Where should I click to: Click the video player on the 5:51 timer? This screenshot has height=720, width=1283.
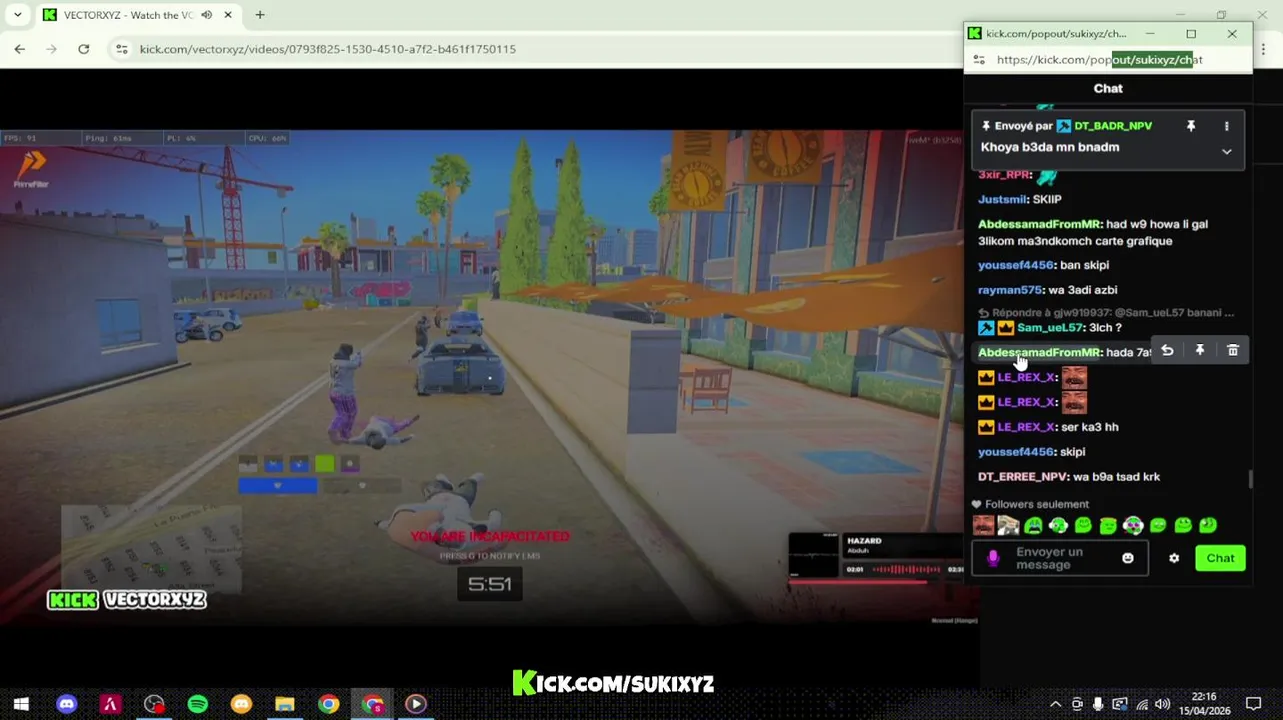click(490, 584)
